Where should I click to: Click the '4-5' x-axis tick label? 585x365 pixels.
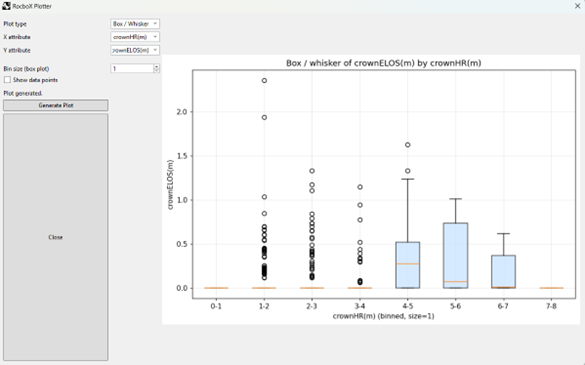408,306
